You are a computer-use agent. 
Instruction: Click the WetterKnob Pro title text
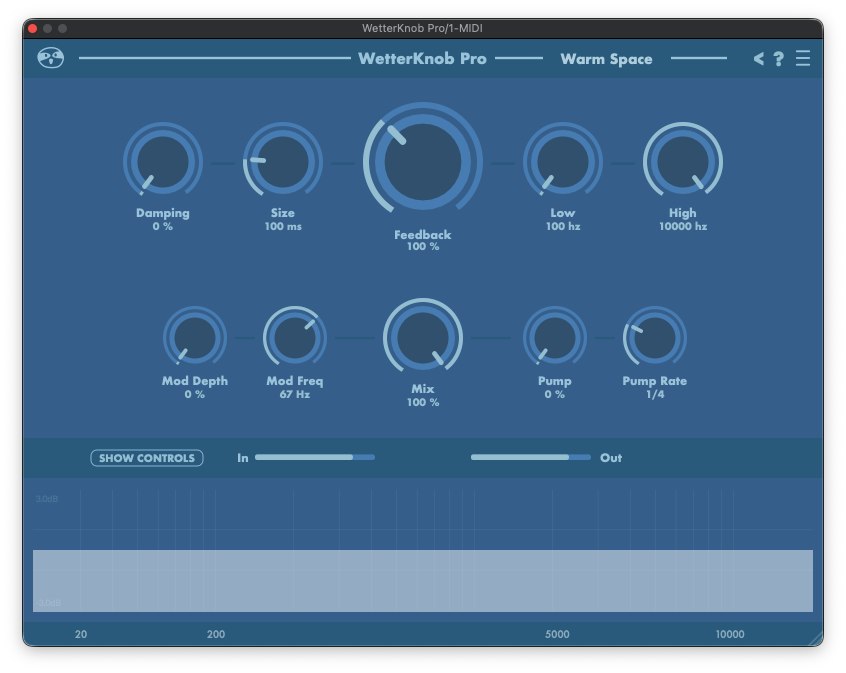pyautogui.click(x=422, y=59)
